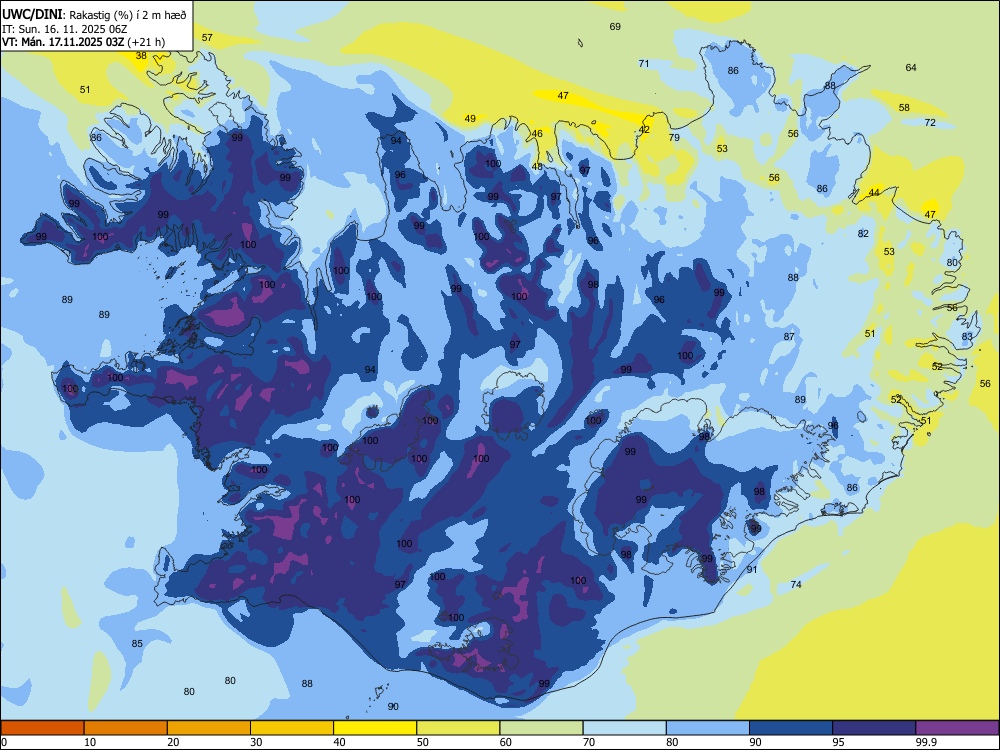This screenshot has width=1000, height=750.
Task: Click the '60' legend scale label
Action: (x=506, y=742)
